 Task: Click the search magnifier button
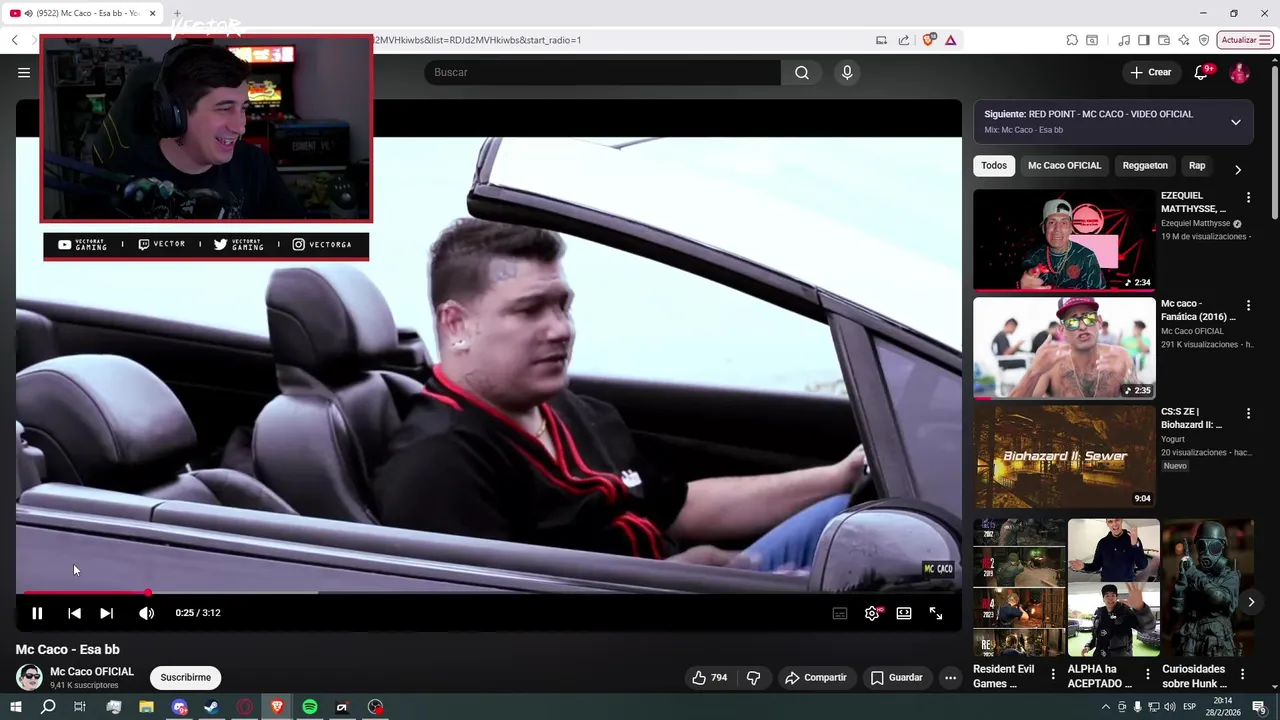[802, 72]
